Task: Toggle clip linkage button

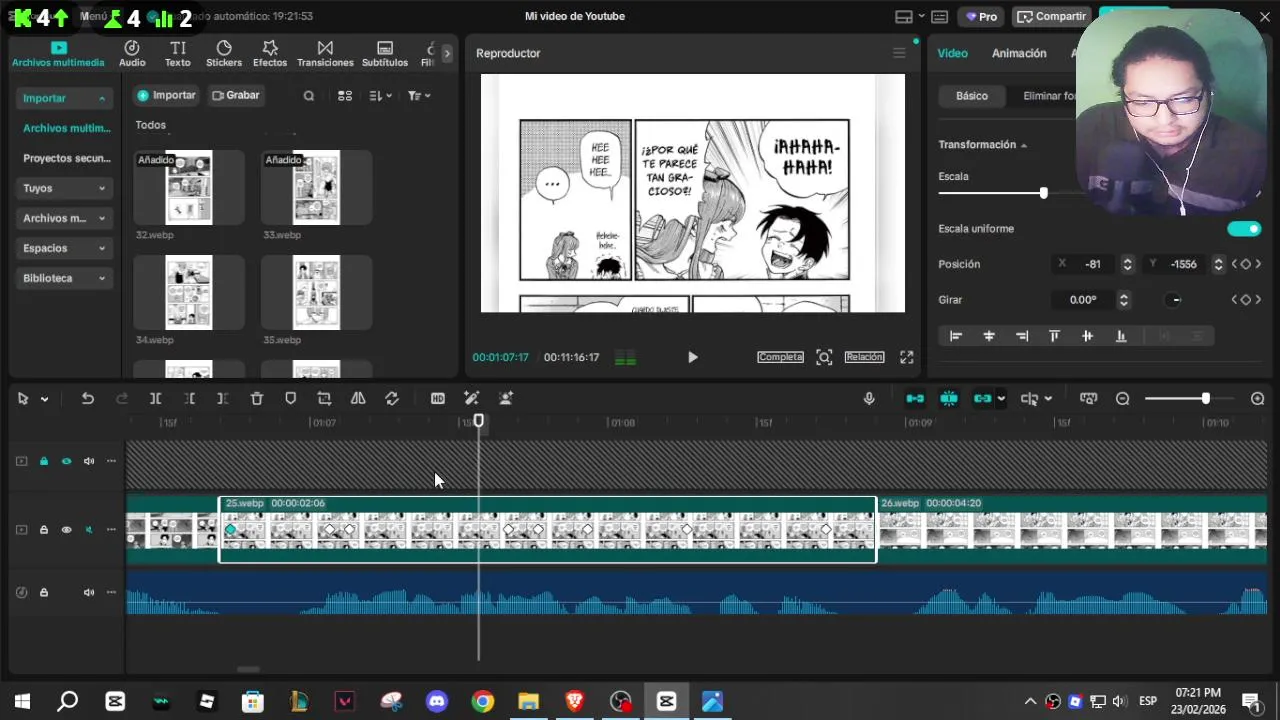Action: [982, 398]
